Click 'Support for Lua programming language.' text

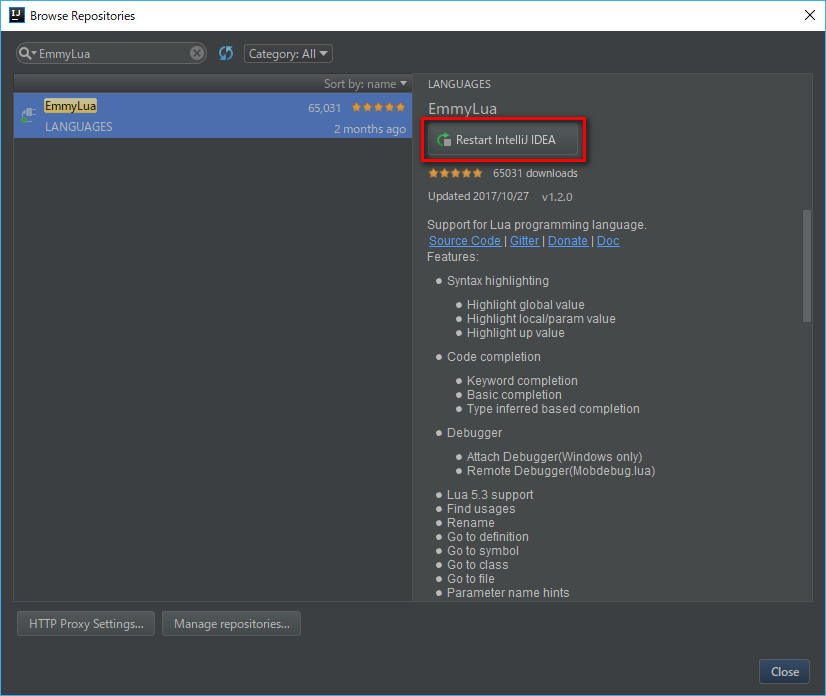(537, 225)
